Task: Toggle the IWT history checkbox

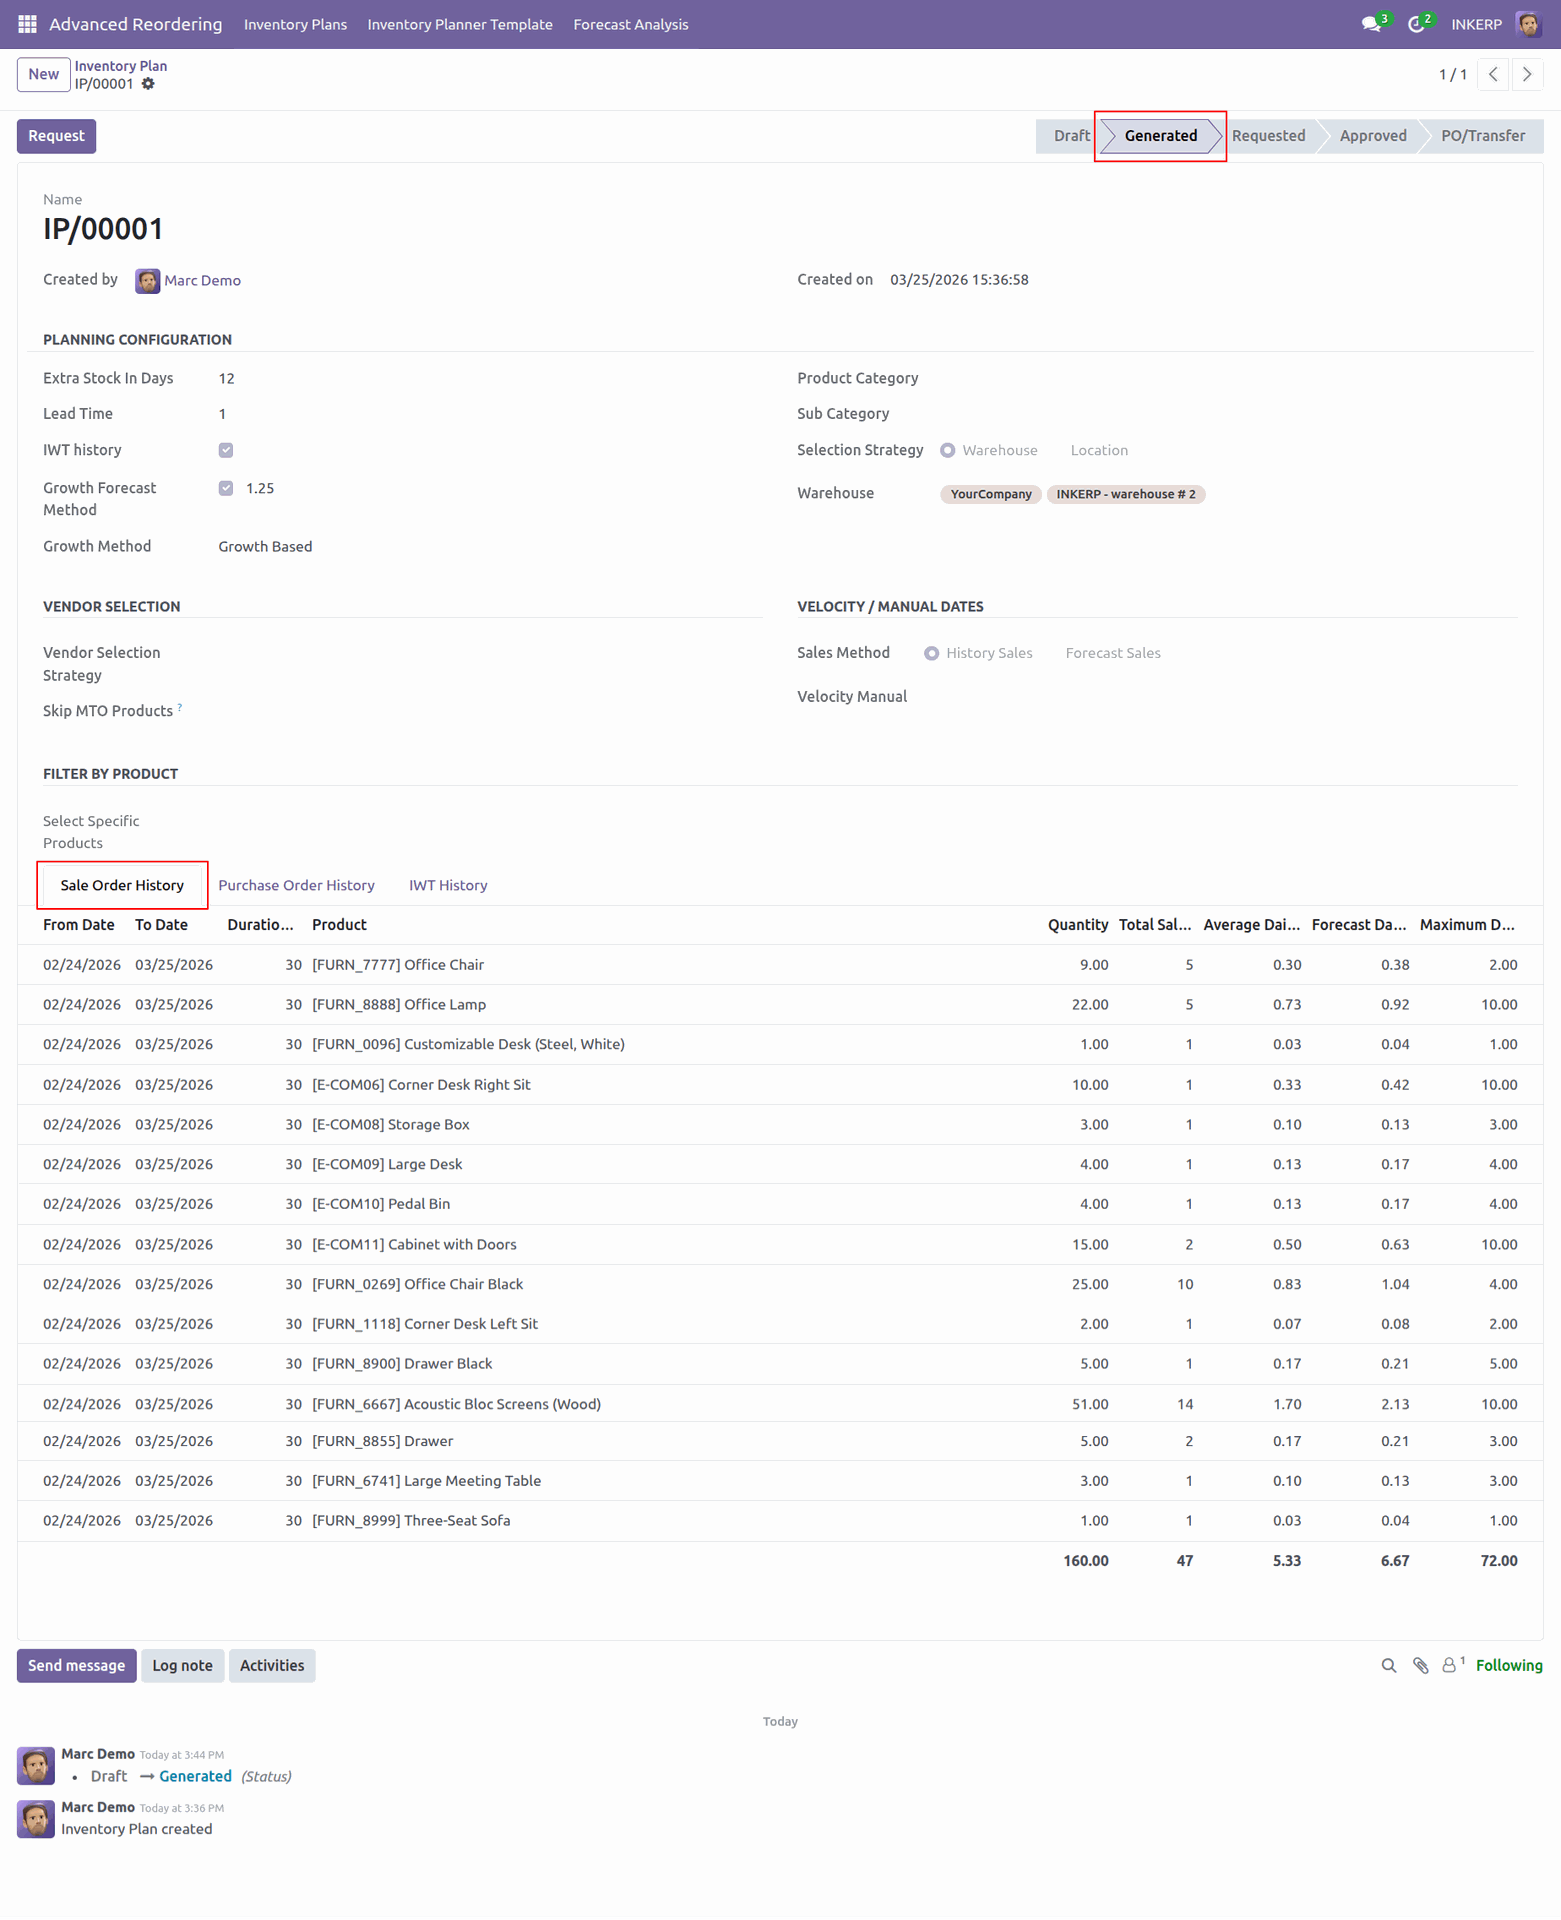Action: [226, 450]
